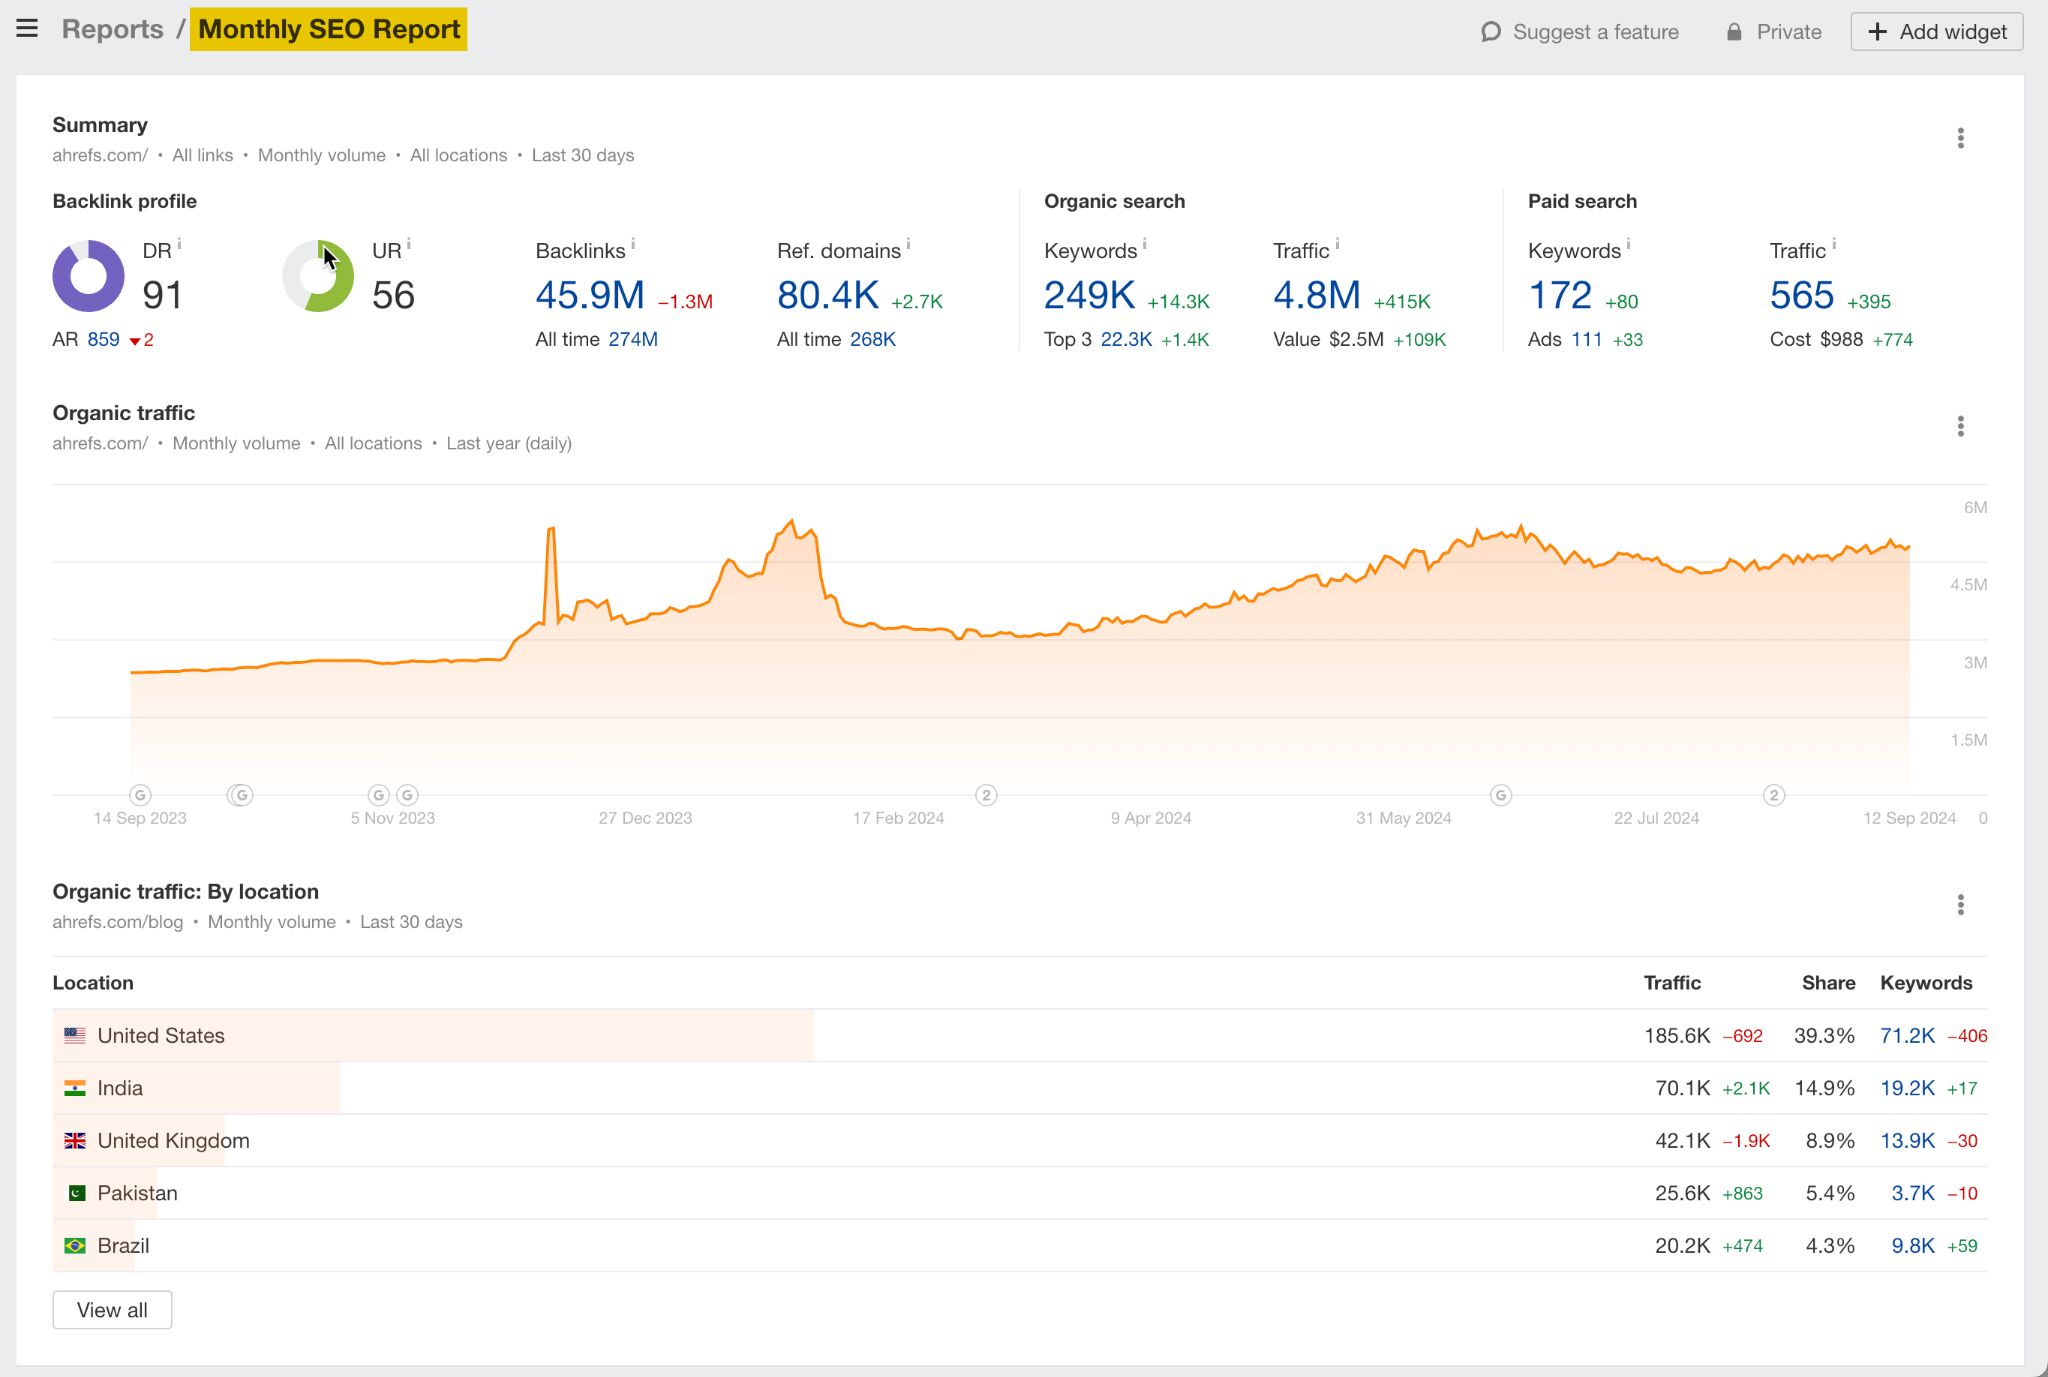The height and width of the screenshot is (1377, 2048).
Task: Click the Paid search Traffic info icon
Action: tap(1836, 243)
